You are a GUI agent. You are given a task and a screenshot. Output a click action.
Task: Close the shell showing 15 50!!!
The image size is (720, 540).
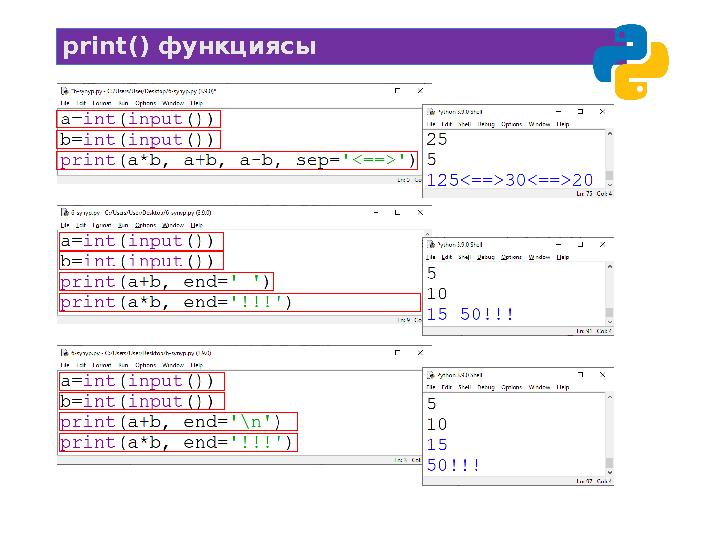[x=602, y=244]
